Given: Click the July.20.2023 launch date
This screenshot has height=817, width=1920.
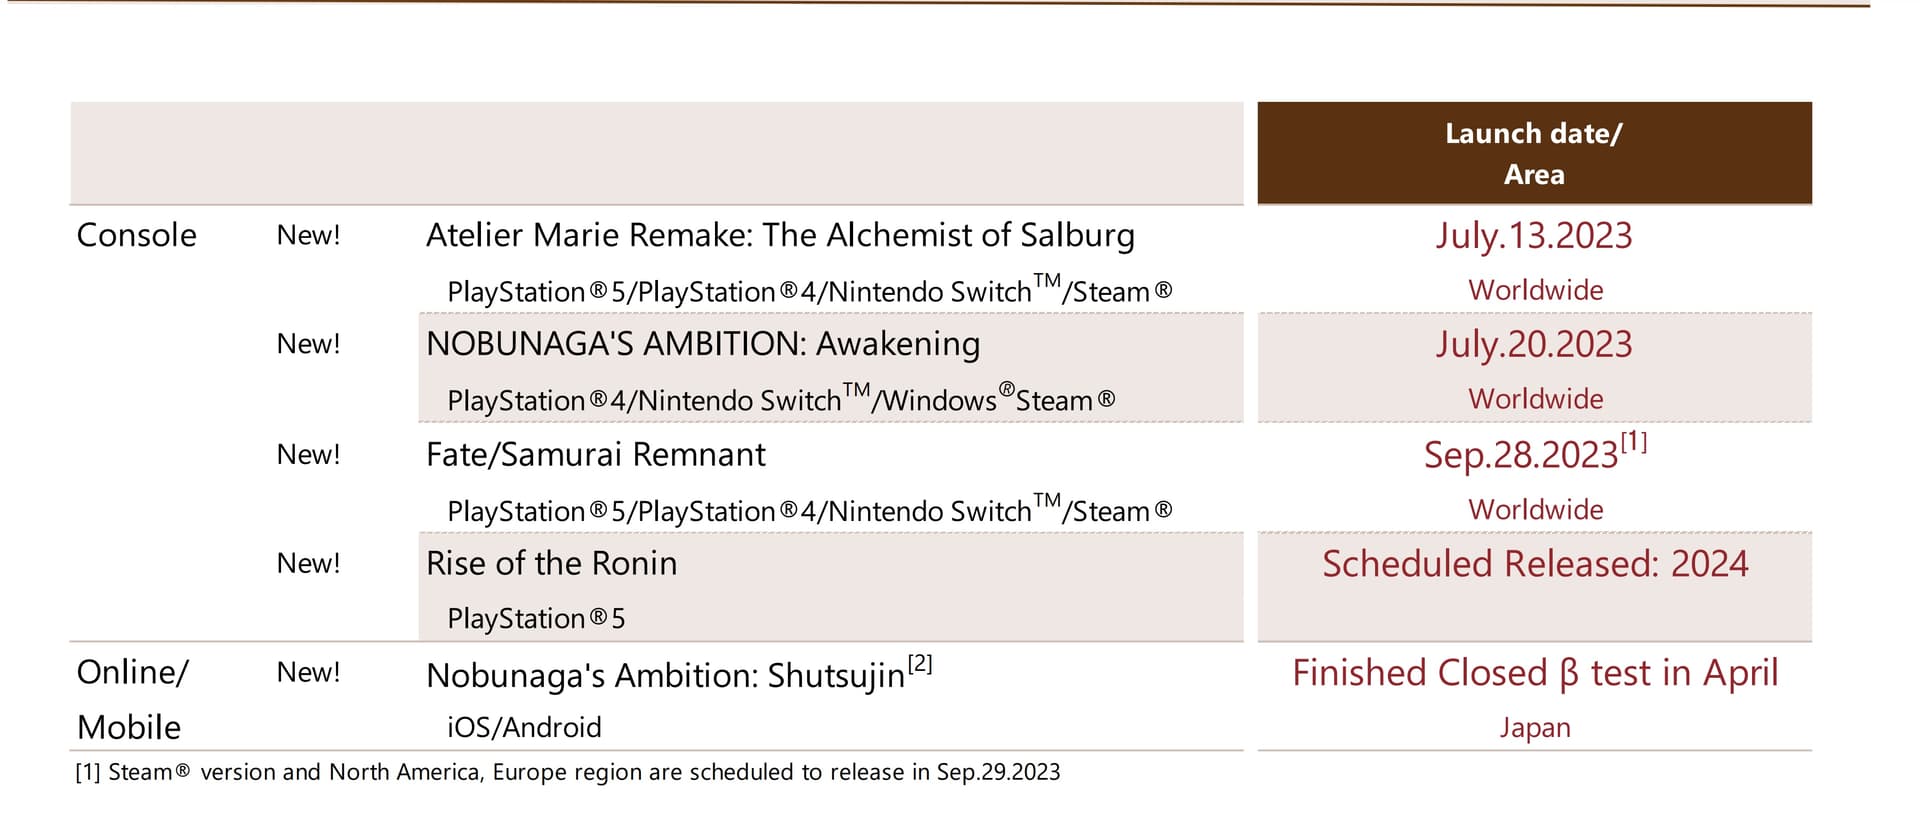Looking at the screenshot, I should click(1534, 345).
